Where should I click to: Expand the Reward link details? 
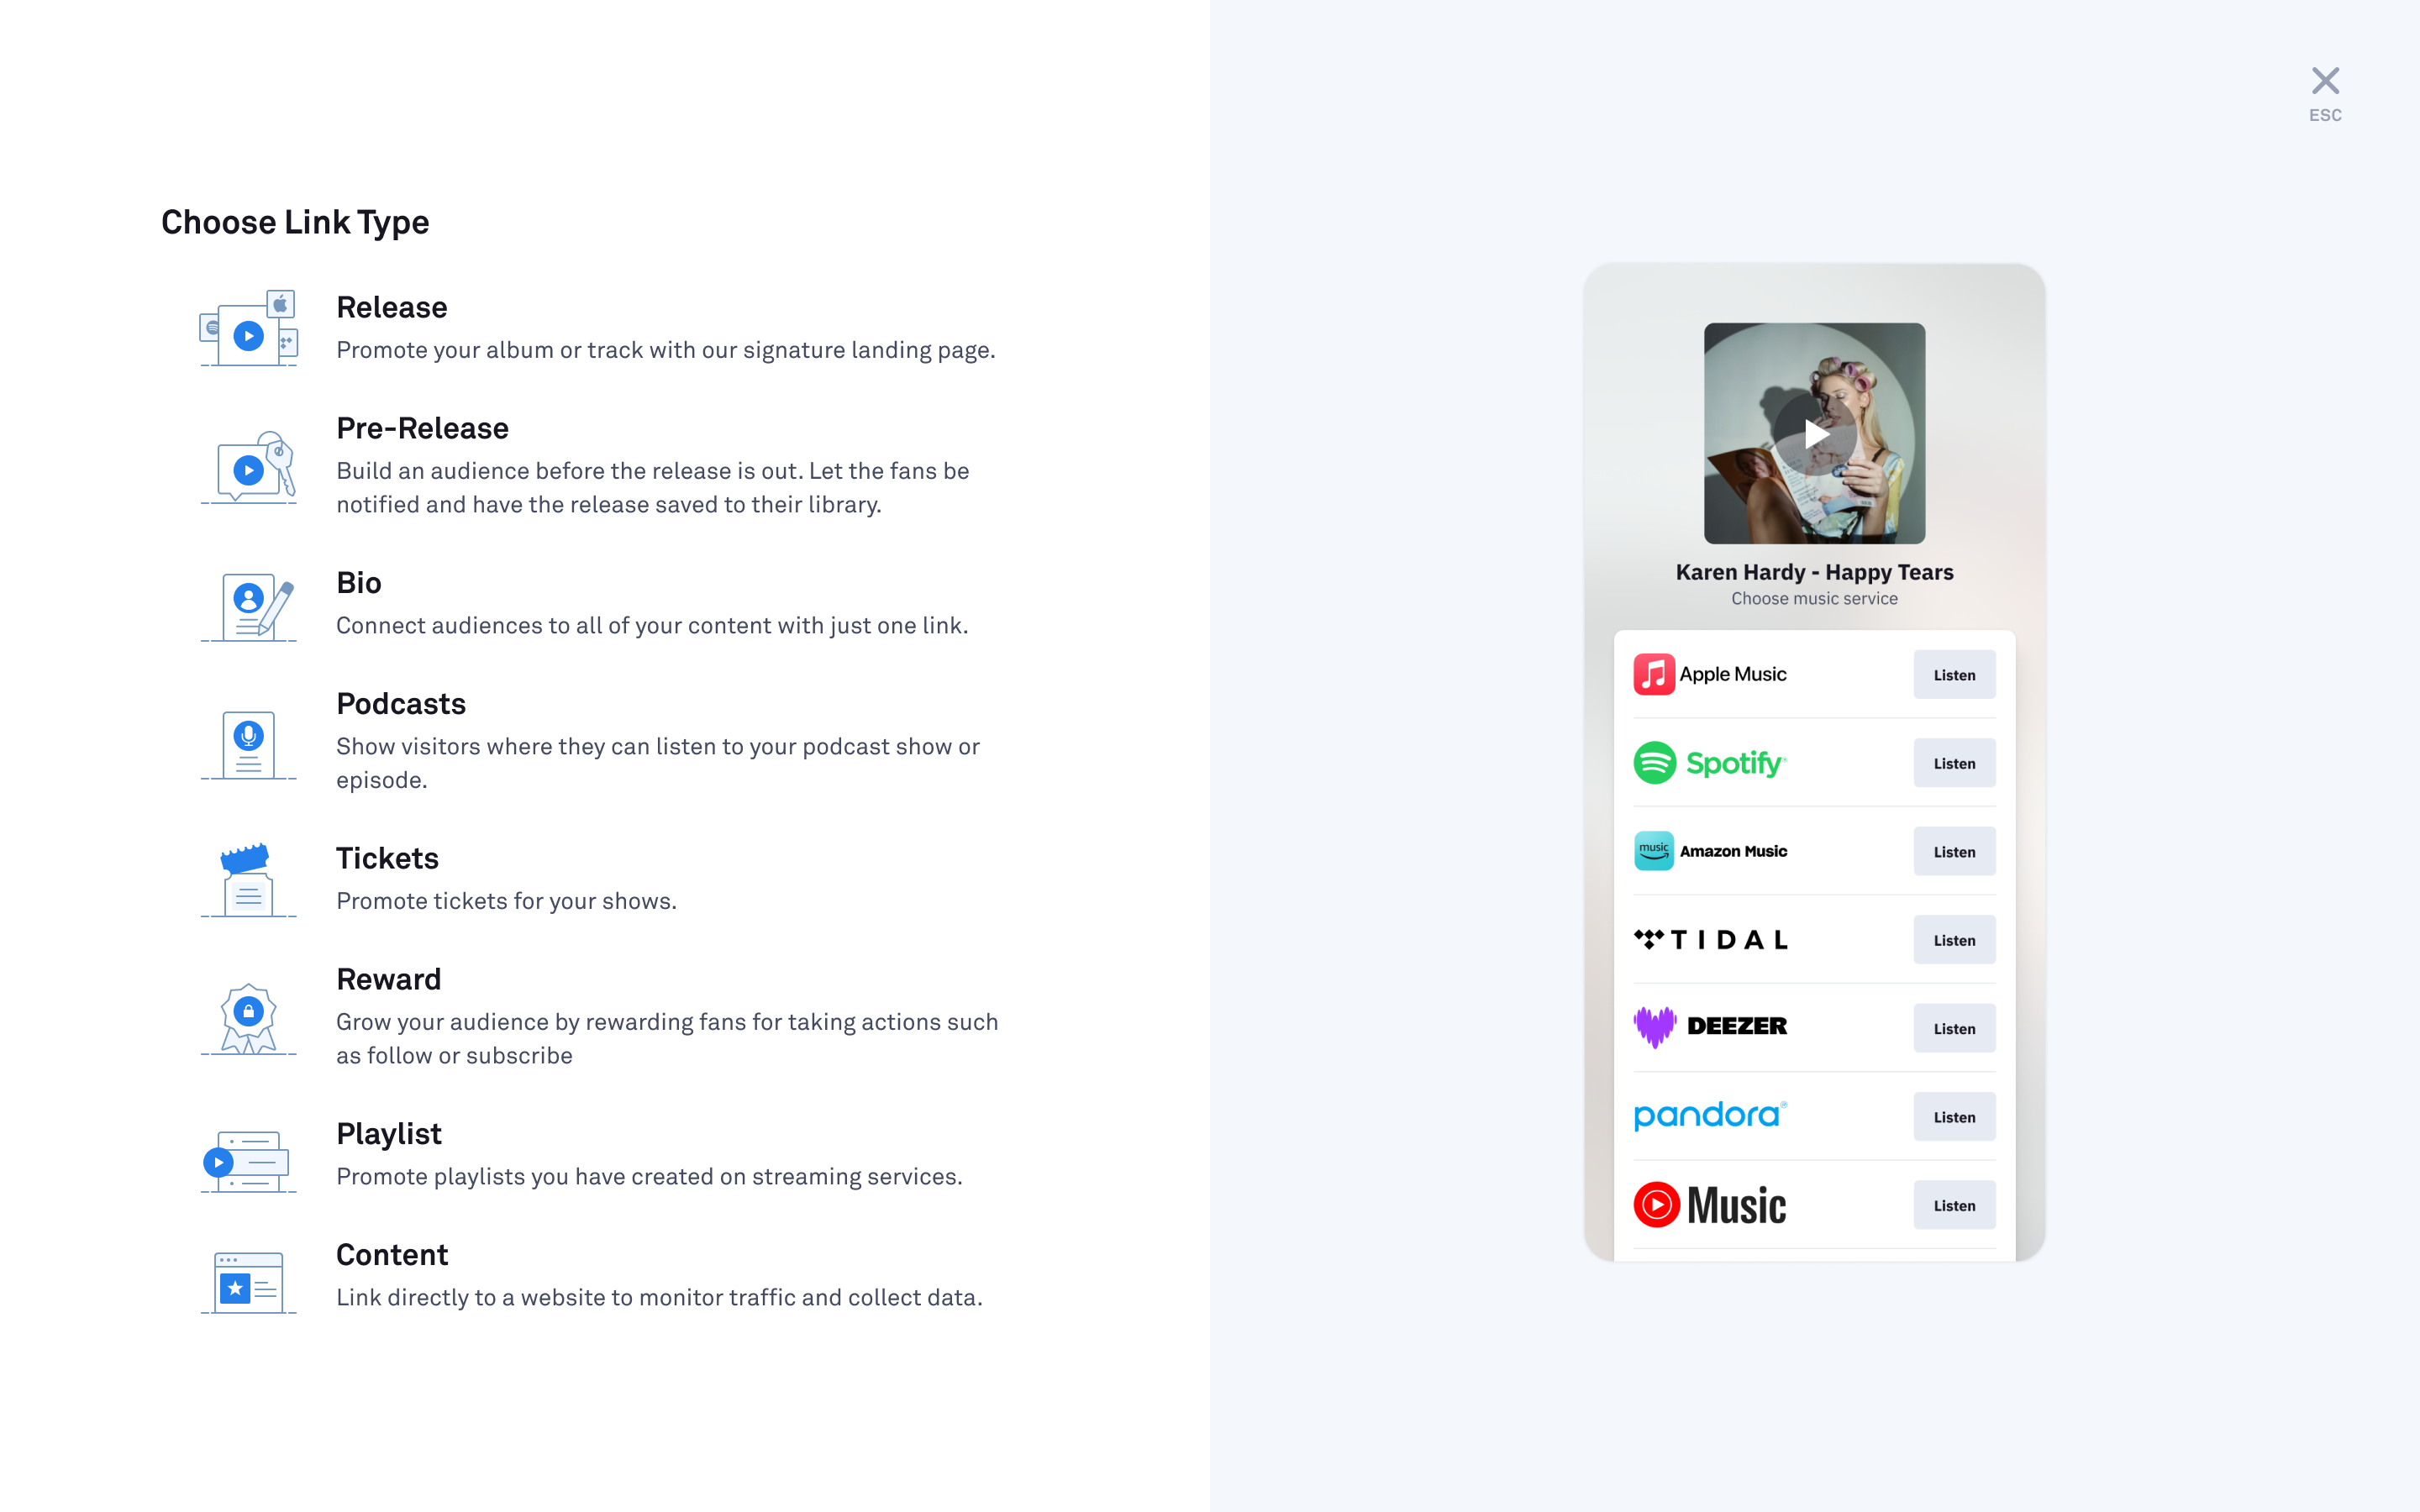[388, 977]
